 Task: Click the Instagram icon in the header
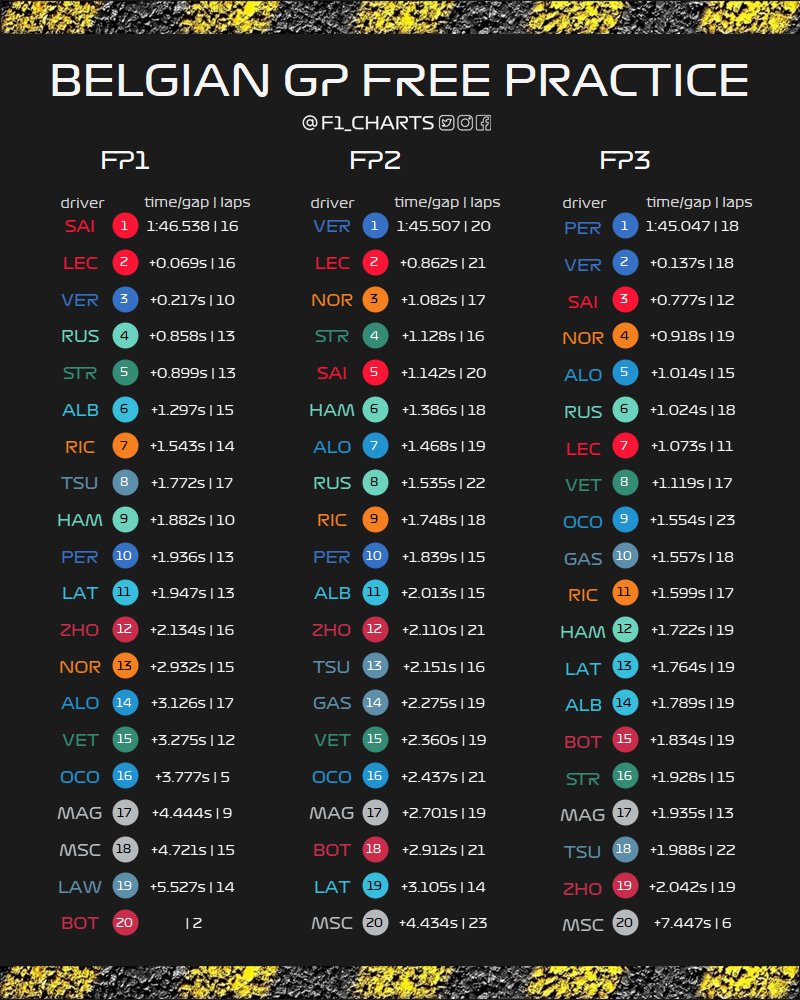[x=465, y=123]
